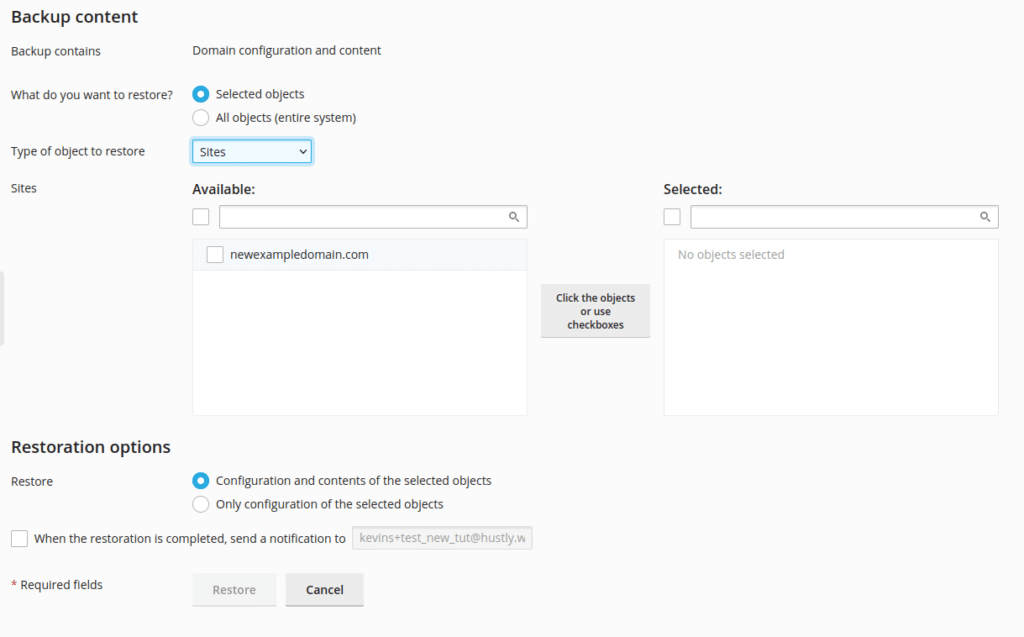Choose "Only configuration of the selected objects"
Viewport: 1024px width, 637px height.
200,503
